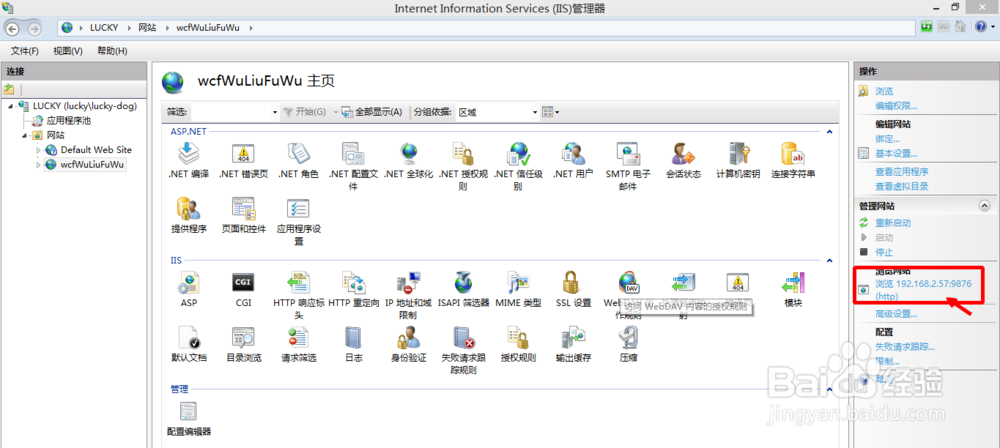Click the navigate back arrow button
This screenshot has width=1000, height=448.
(13, 28)
